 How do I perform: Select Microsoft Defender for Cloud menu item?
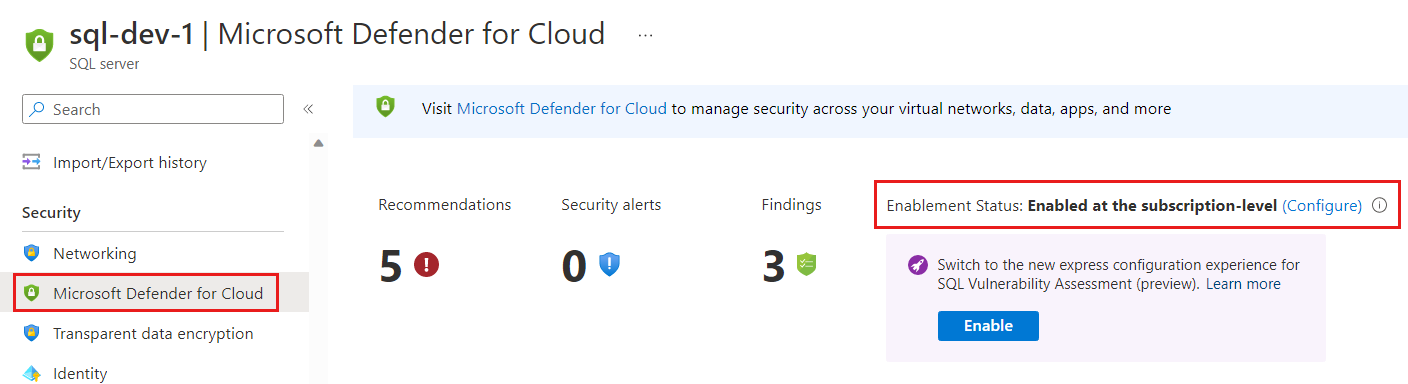[158, 293]
